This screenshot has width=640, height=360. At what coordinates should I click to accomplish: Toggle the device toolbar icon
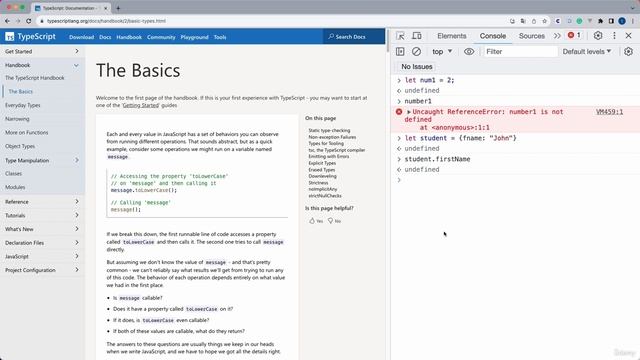click(x=417, y=36)
